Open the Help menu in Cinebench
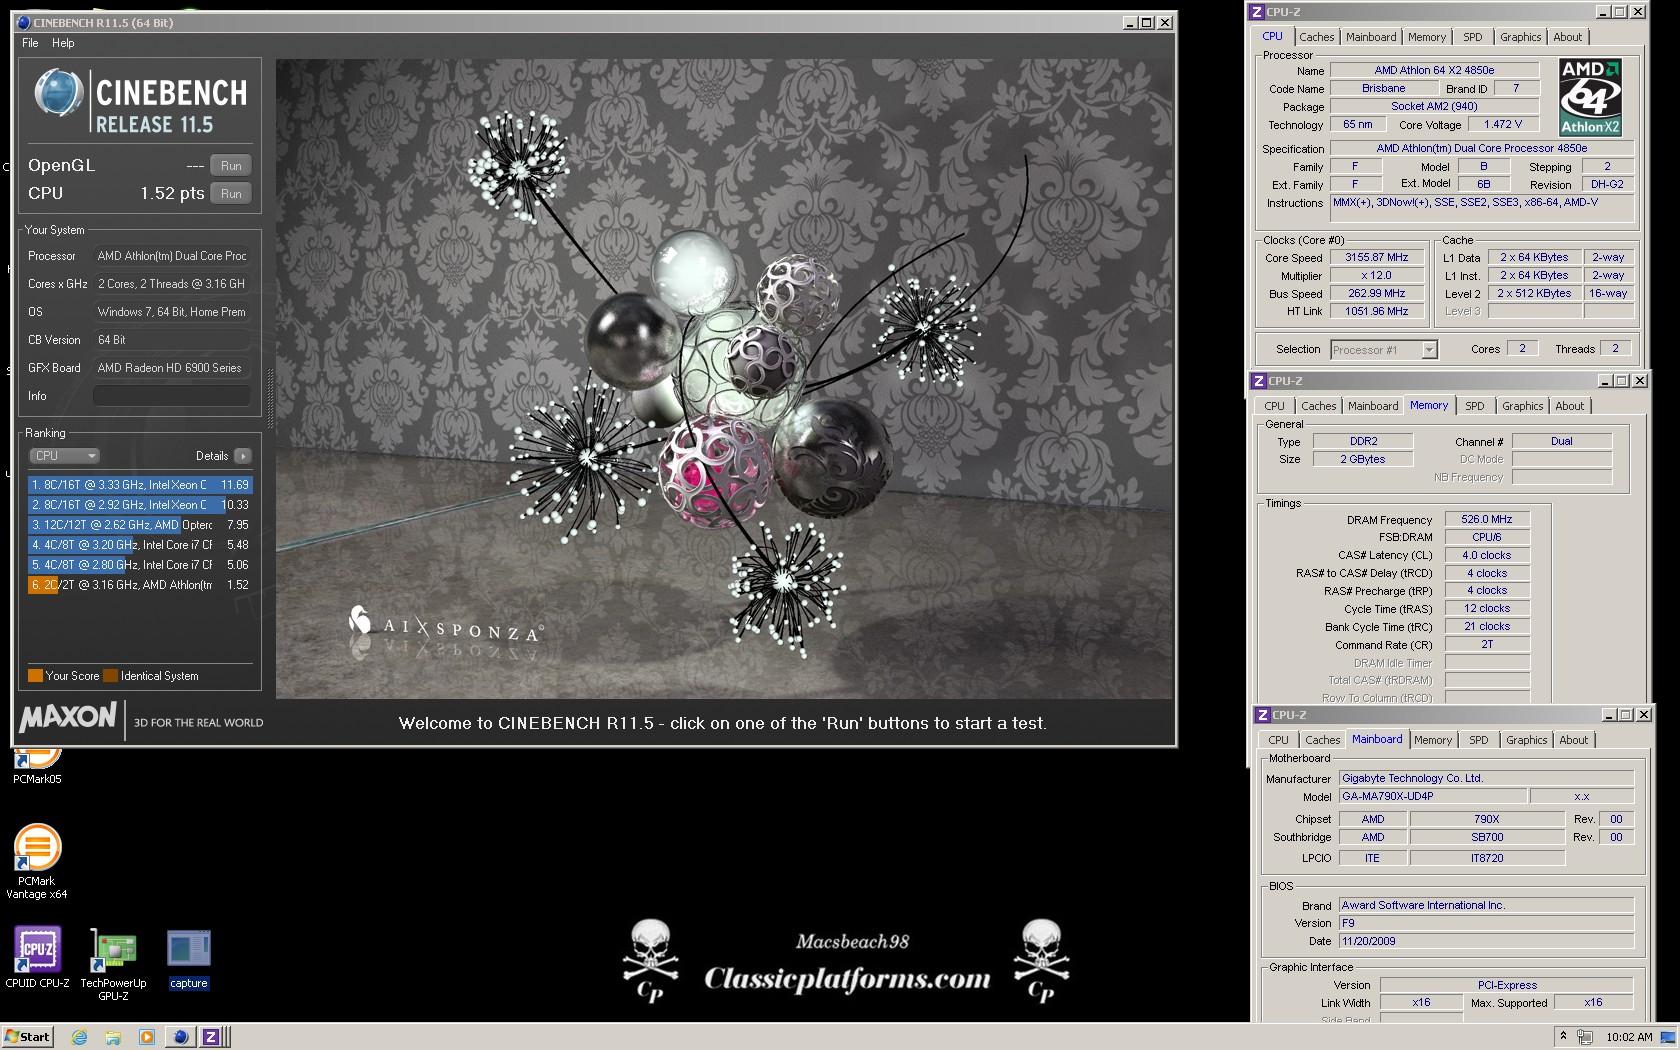This screenshot has width=1680, height=1050. pyautogui.click(x=63, y=43)
